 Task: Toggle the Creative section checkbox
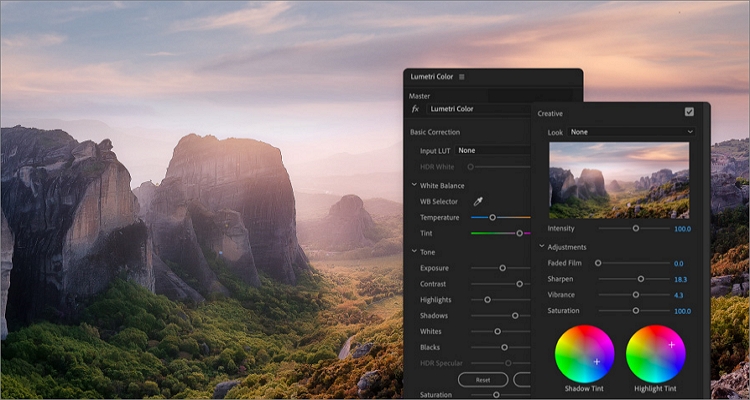coord(689,111)
